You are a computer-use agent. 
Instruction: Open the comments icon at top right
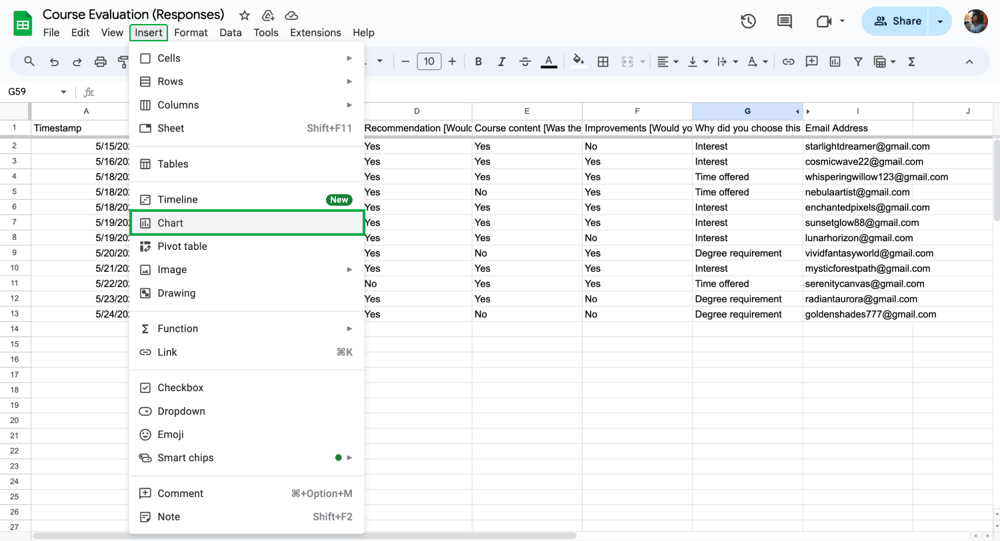pyautogui.click(x=785, y=21)
